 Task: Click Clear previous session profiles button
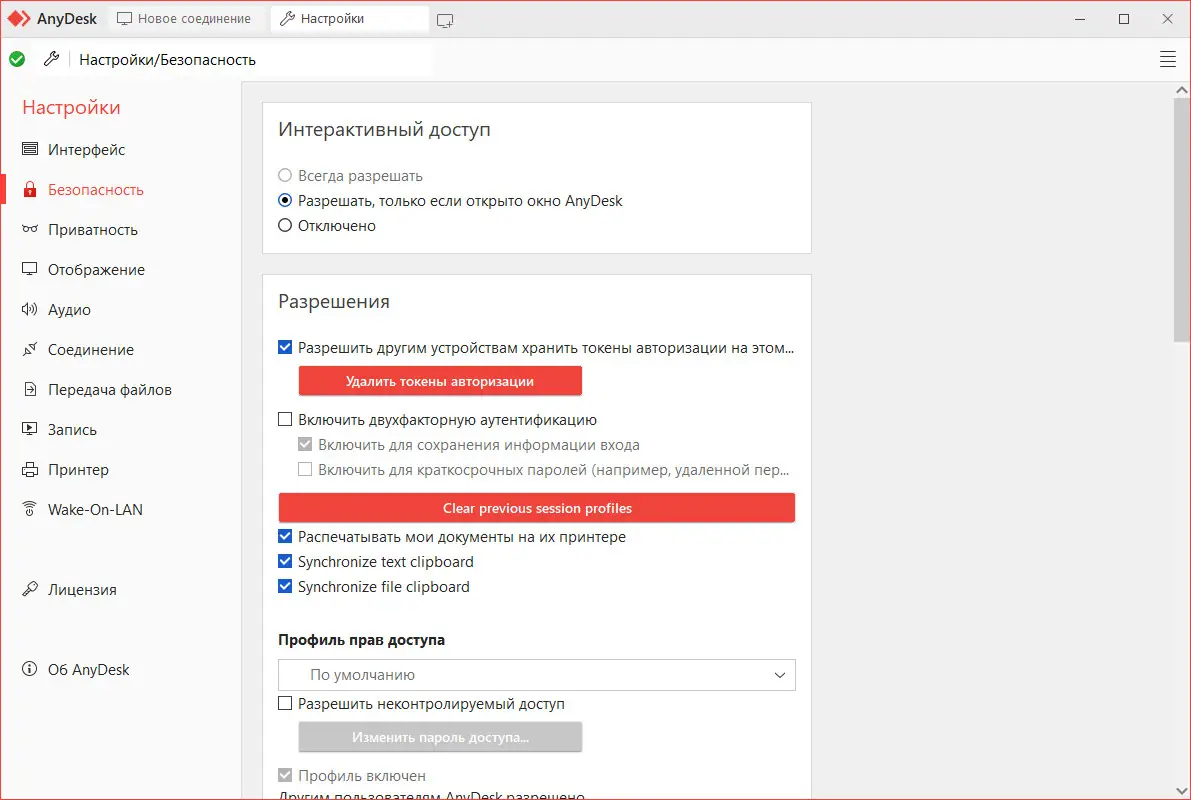tap(537, 508)
